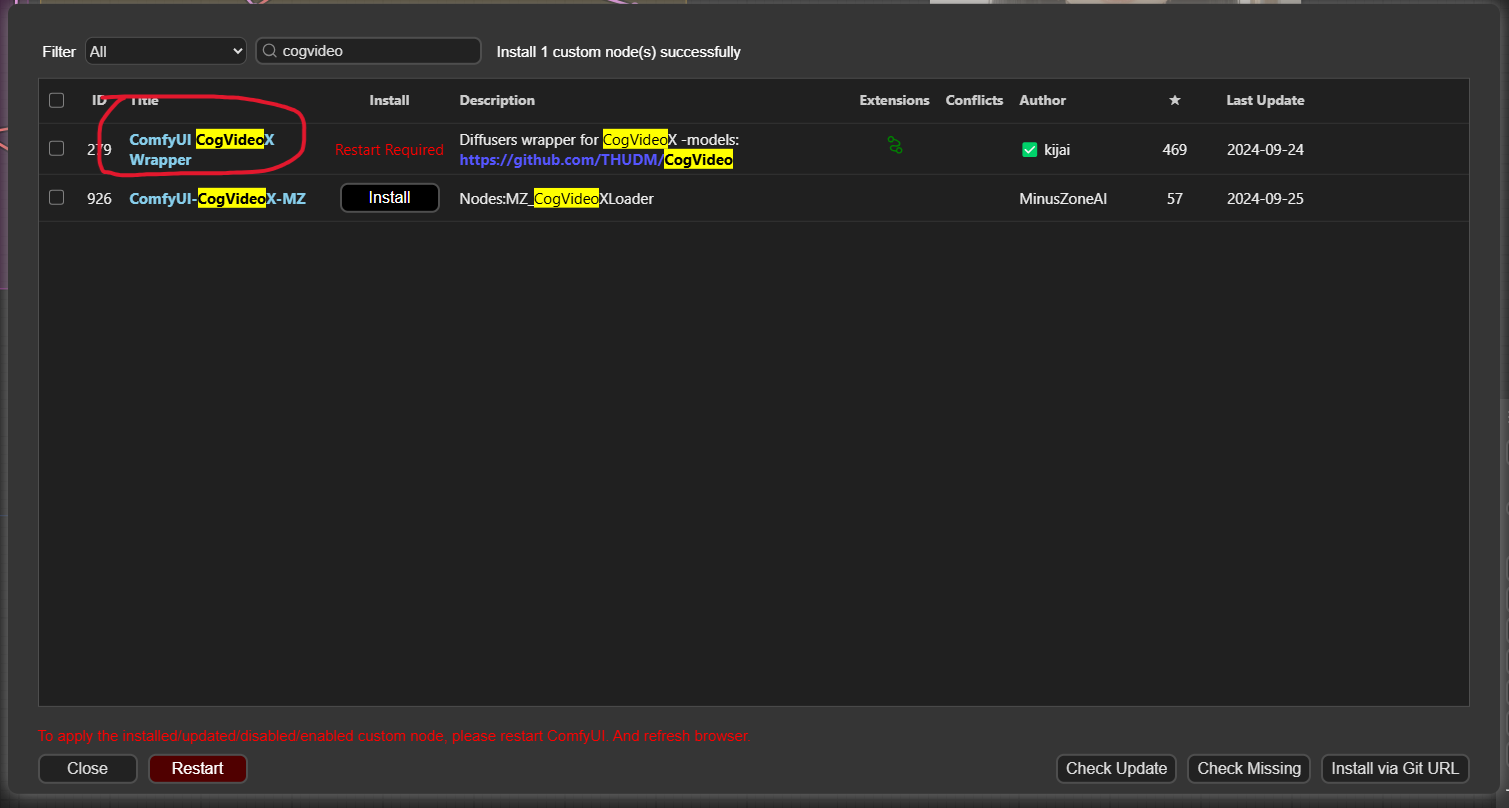
Task: Click the star count 57
Action: pyautogui.click(x=1175, y=199)
